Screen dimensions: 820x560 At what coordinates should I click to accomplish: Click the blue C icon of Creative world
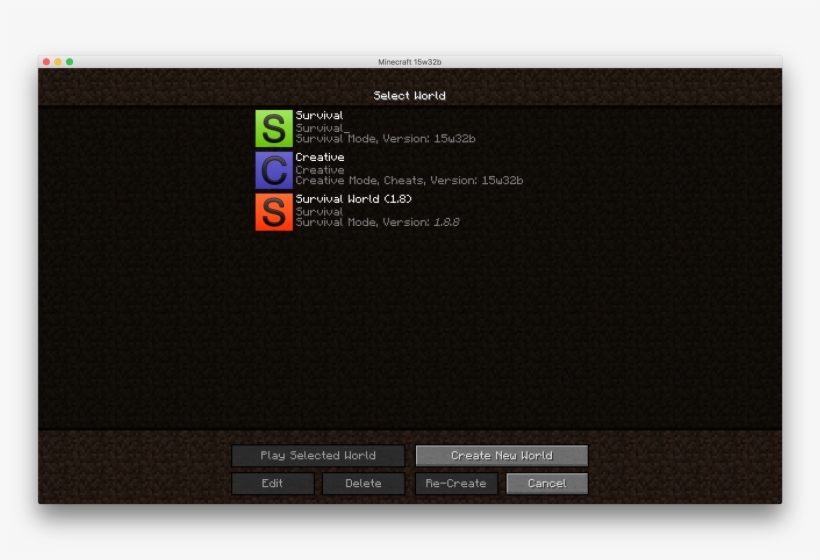click(274, 170)
